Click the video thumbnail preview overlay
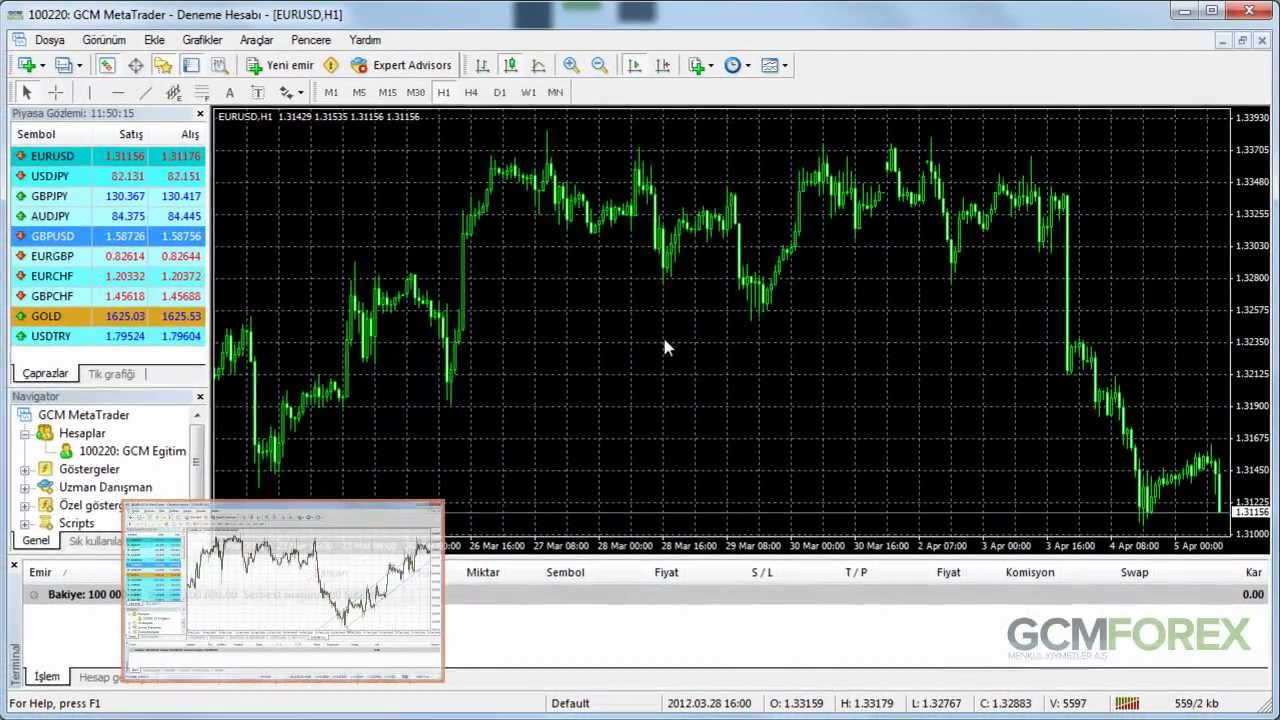 tap(284, 591)
